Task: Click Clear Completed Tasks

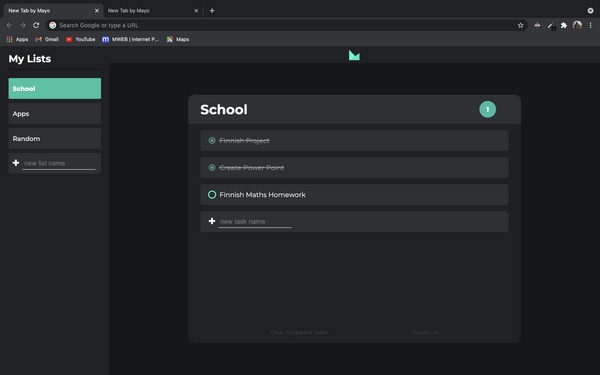Action: point(299,332)
